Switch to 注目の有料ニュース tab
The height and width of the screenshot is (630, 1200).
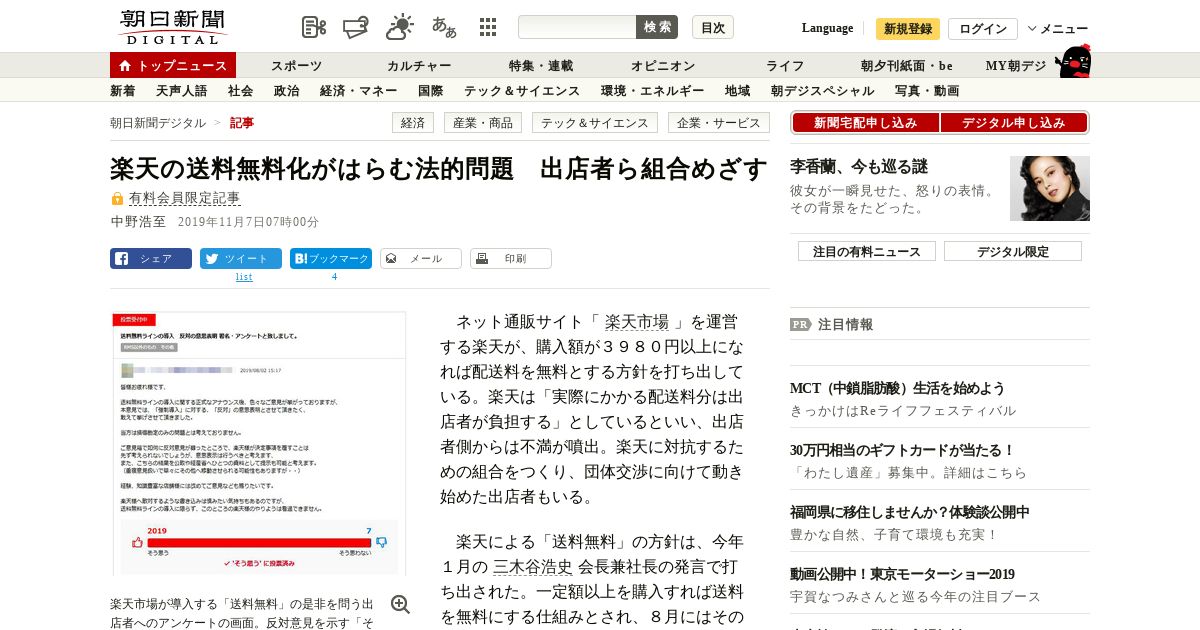point(867,252)
